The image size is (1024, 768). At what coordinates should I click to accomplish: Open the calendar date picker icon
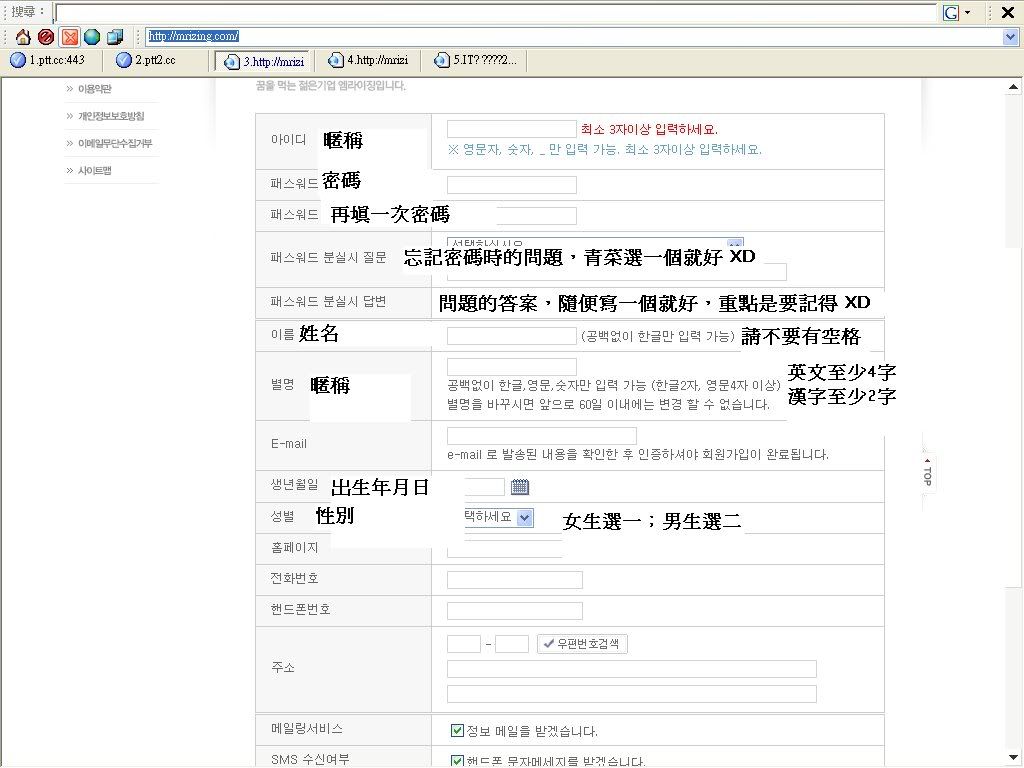[x=520, y=487]
